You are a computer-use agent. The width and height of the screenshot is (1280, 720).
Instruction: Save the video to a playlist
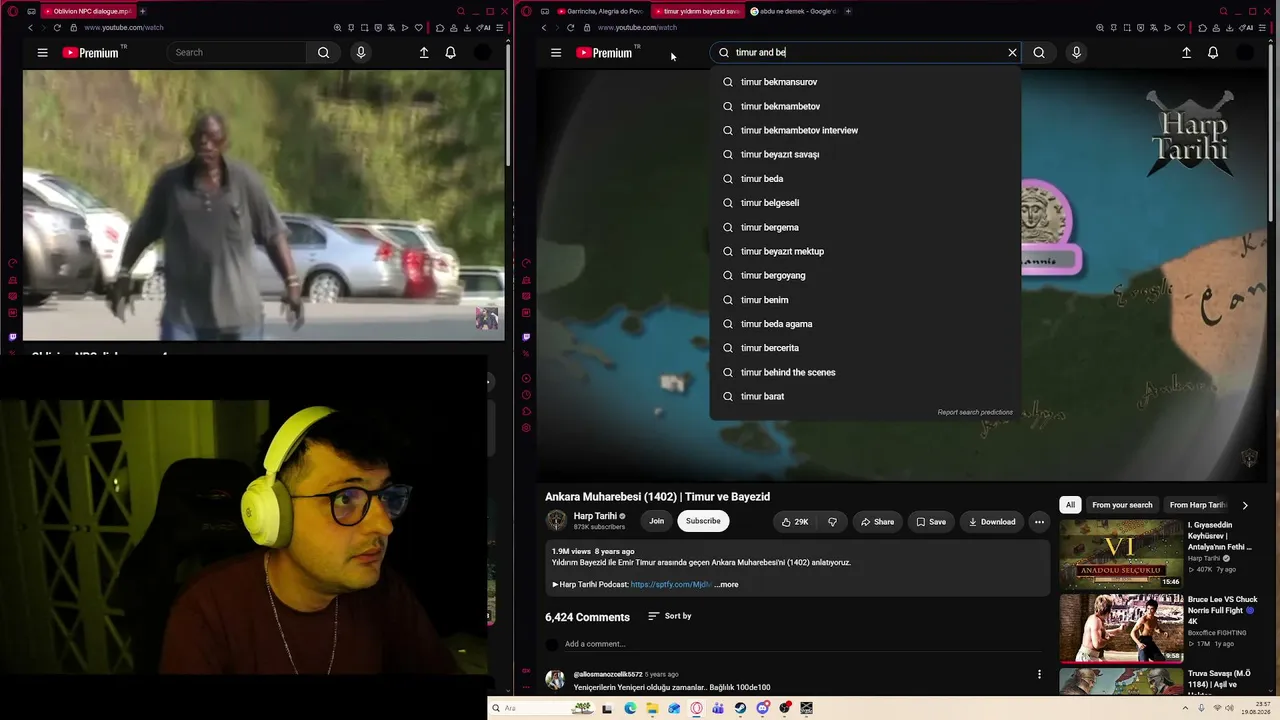point(931,522)
